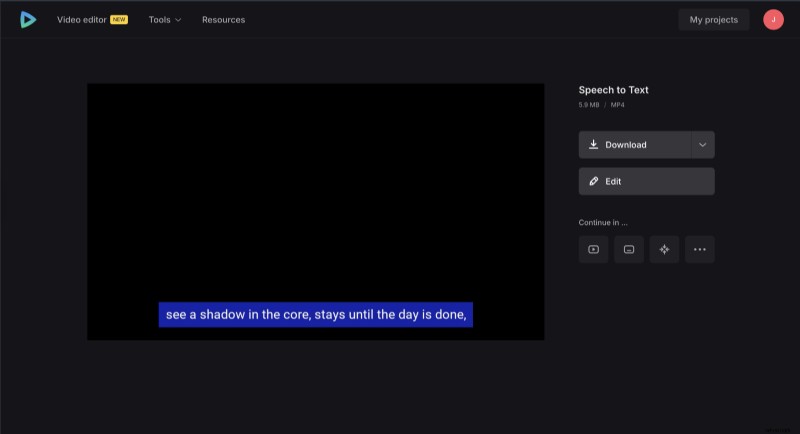Click the MP4 file format label
Screen dimensions: 800x434
(617, 104)
